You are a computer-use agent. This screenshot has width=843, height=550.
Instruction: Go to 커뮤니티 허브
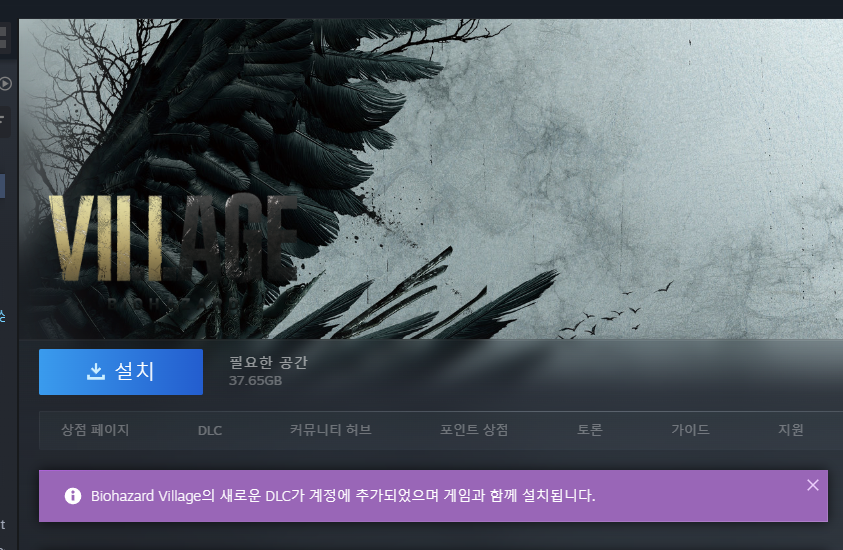coord(331,430)
